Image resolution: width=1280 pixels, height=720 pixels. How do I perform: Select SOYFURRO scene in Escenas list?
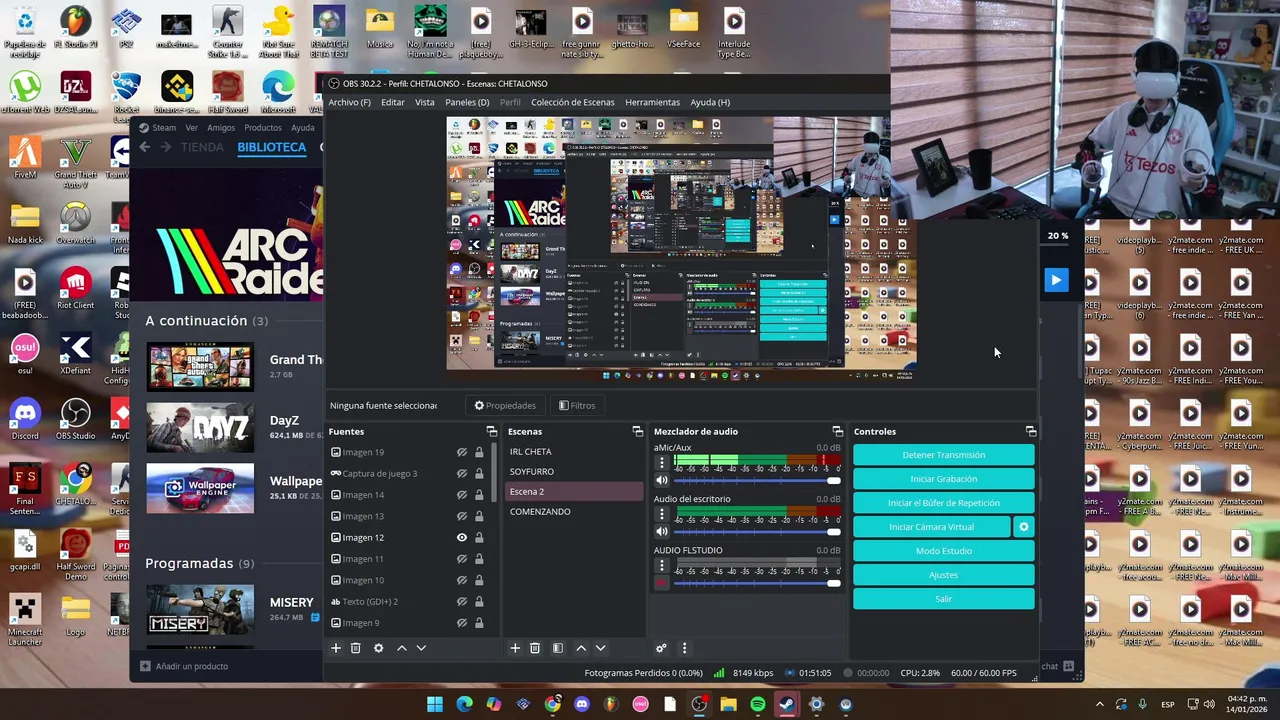click(x=574, y=471)
